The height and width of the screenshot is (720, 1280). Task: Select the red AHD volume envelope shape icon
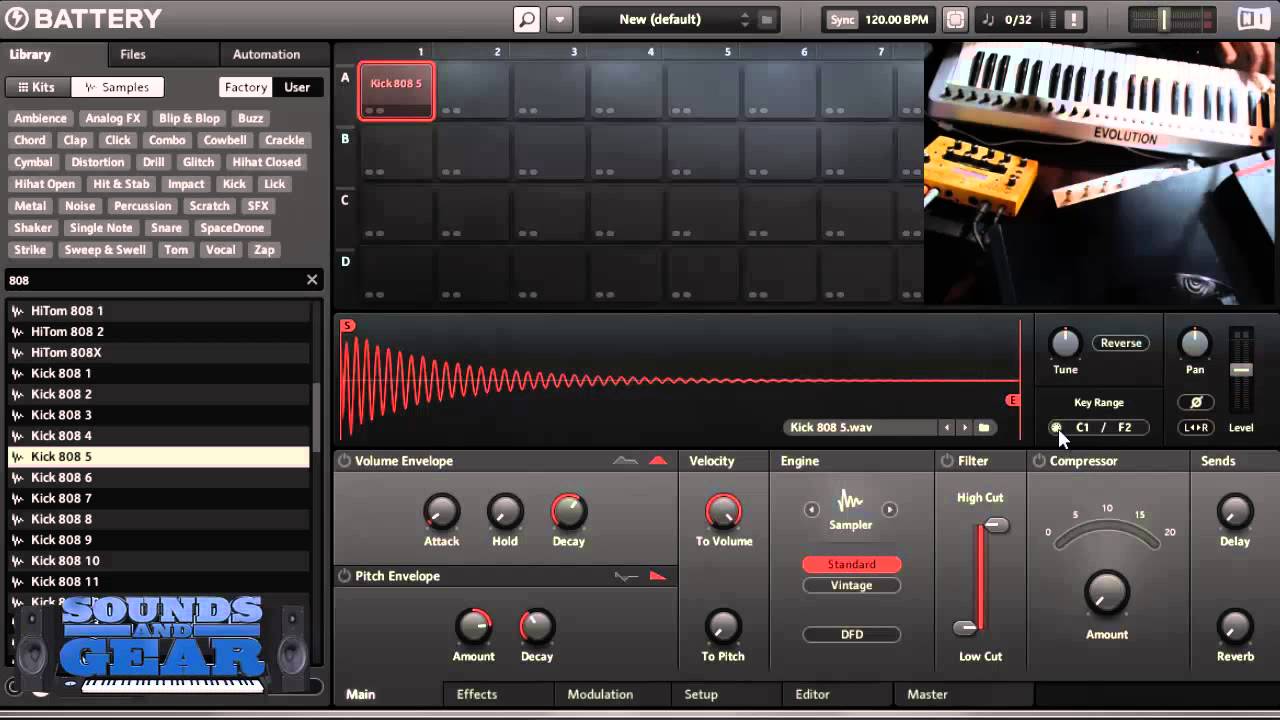point(658,461)
